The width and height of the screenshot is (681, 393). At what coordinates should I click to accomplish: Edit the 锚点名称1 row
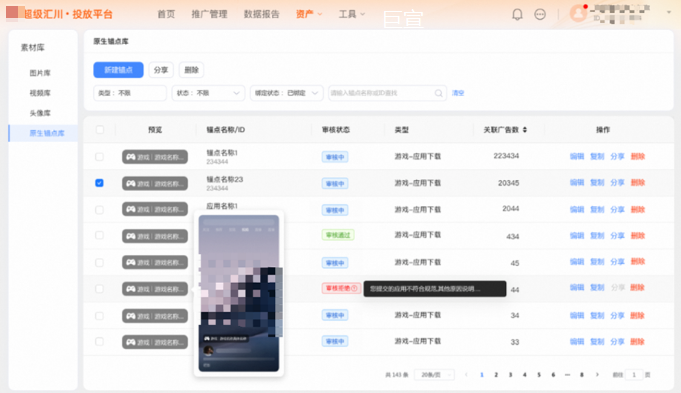coord(577,156)
